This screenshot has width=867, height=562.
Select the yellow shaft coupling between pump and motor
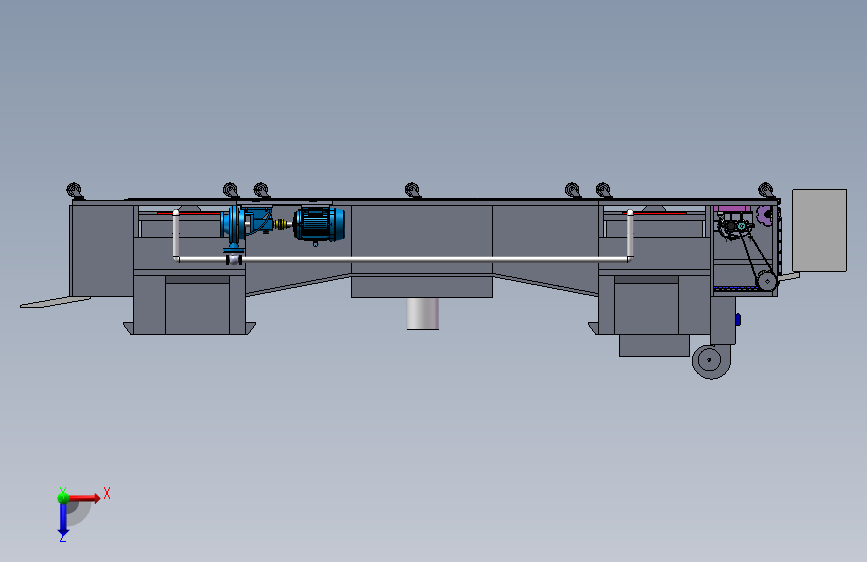click(281, 224)
